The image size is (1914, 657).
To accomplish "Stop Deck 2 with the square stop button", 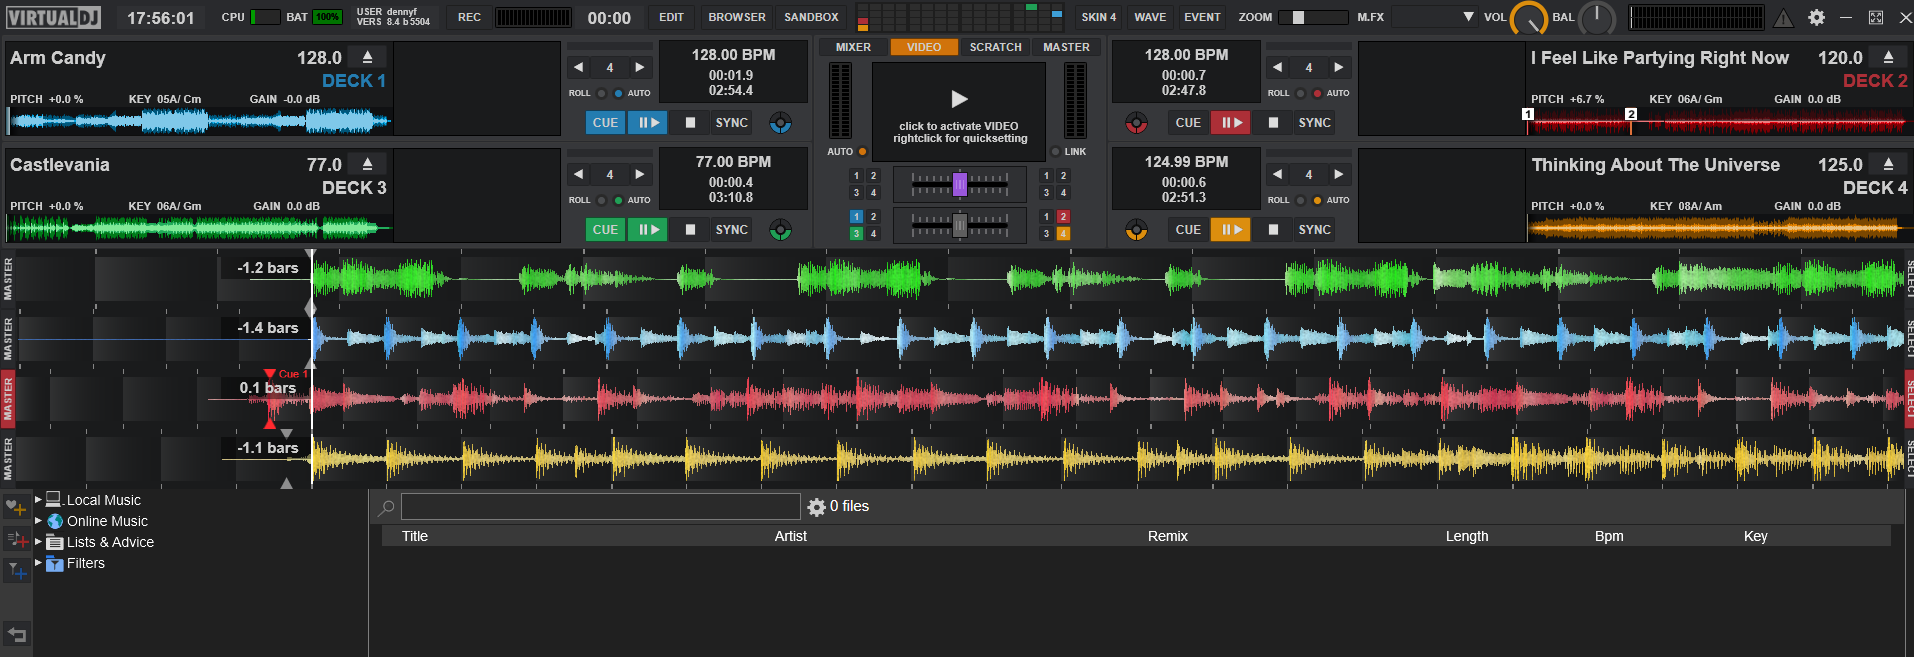I will coord(1273,123).
